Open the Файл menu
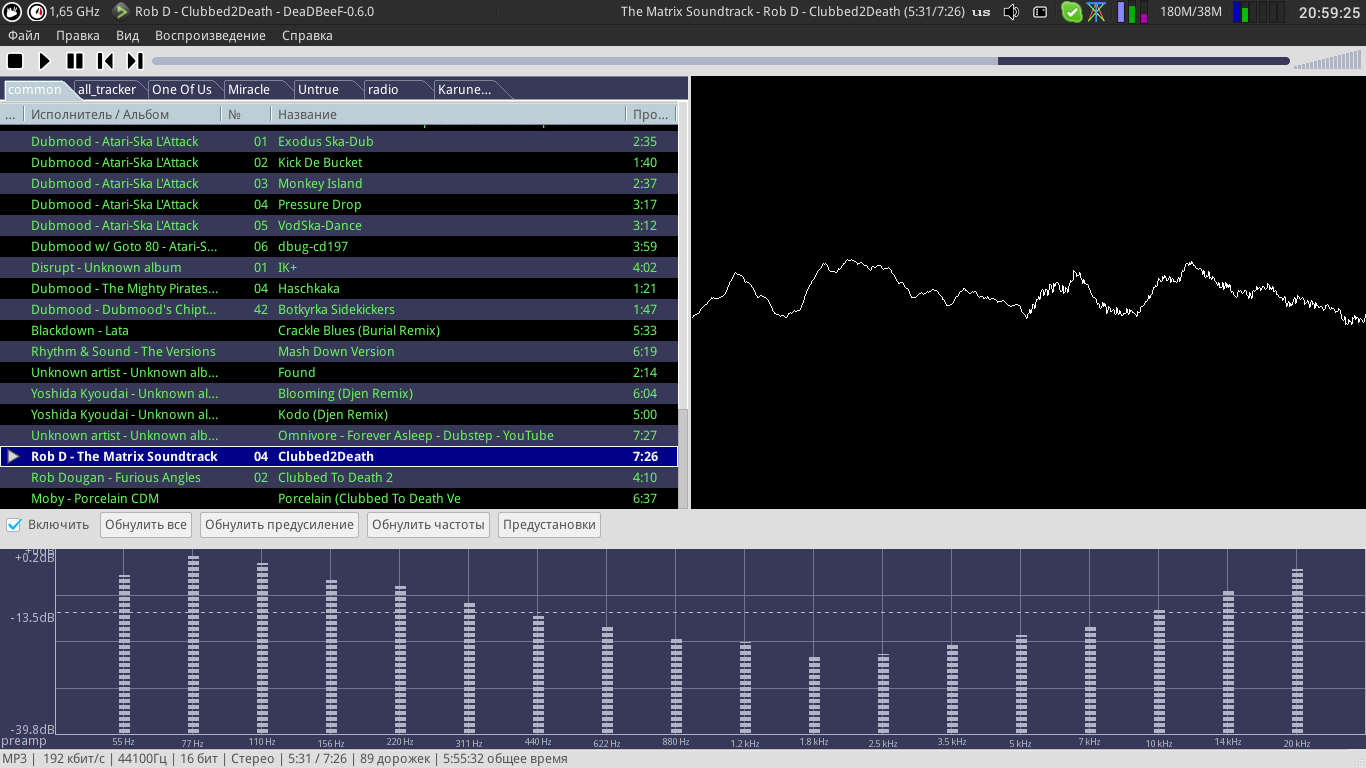Viewport: 1366px width, 768px height. point(24,35)
